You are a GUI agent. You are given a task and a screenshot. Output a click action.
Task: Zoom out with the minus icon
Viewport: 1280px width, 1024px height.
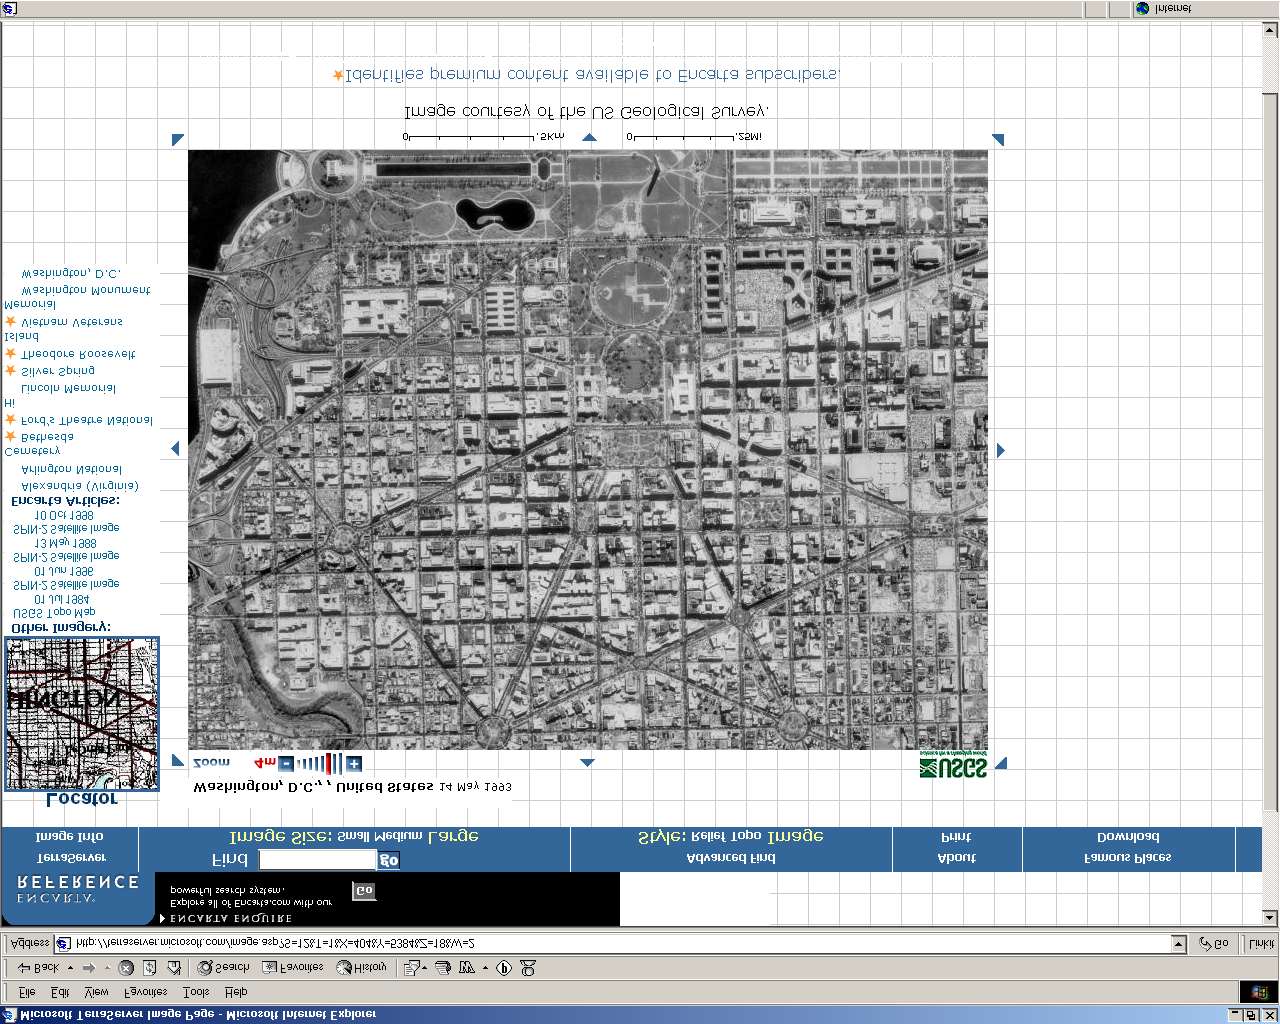286,765
